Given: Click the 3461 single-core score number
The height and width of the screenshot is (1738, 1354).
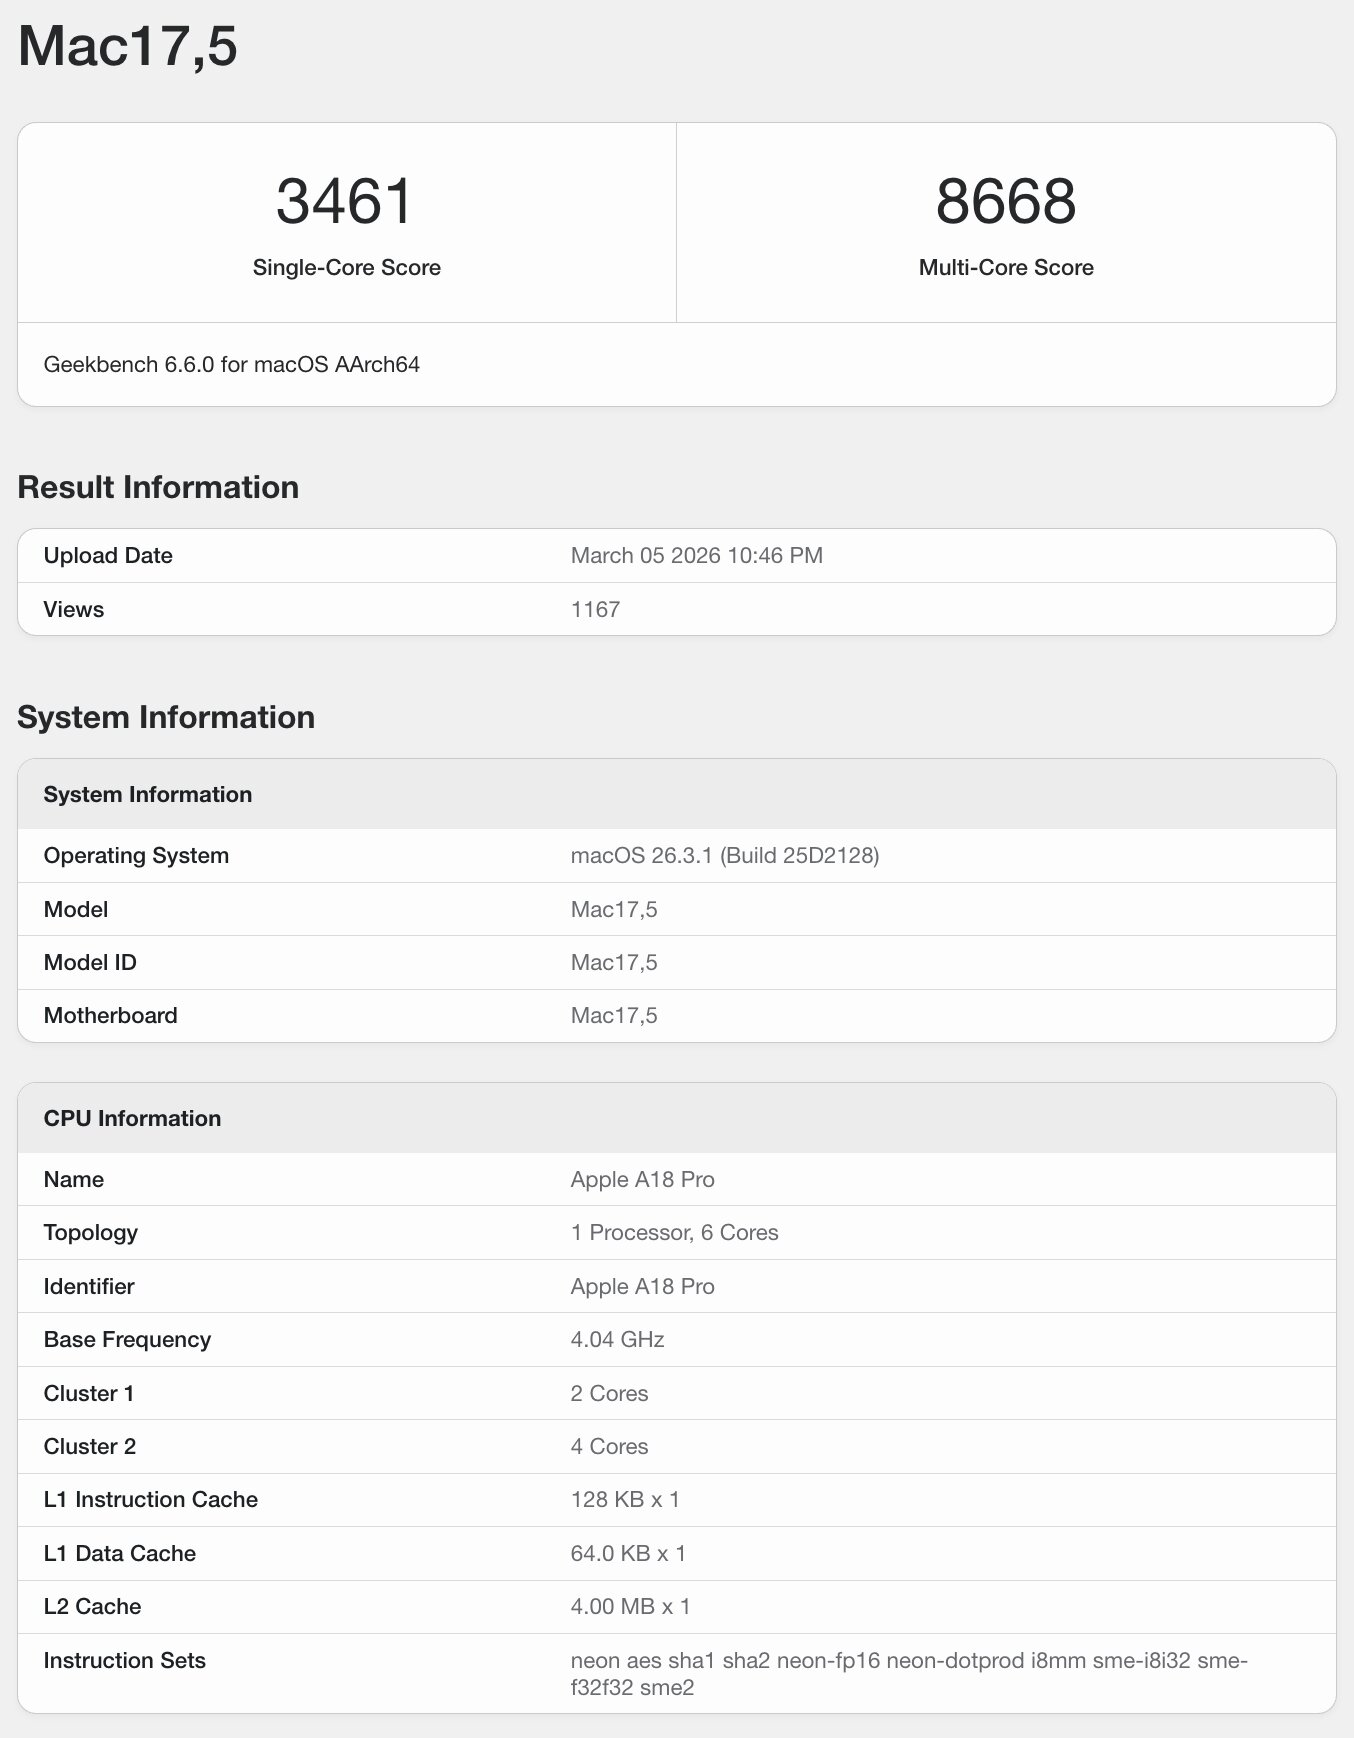Looking at the screenshot, I should pyautogui.click(x=345, y=201).
